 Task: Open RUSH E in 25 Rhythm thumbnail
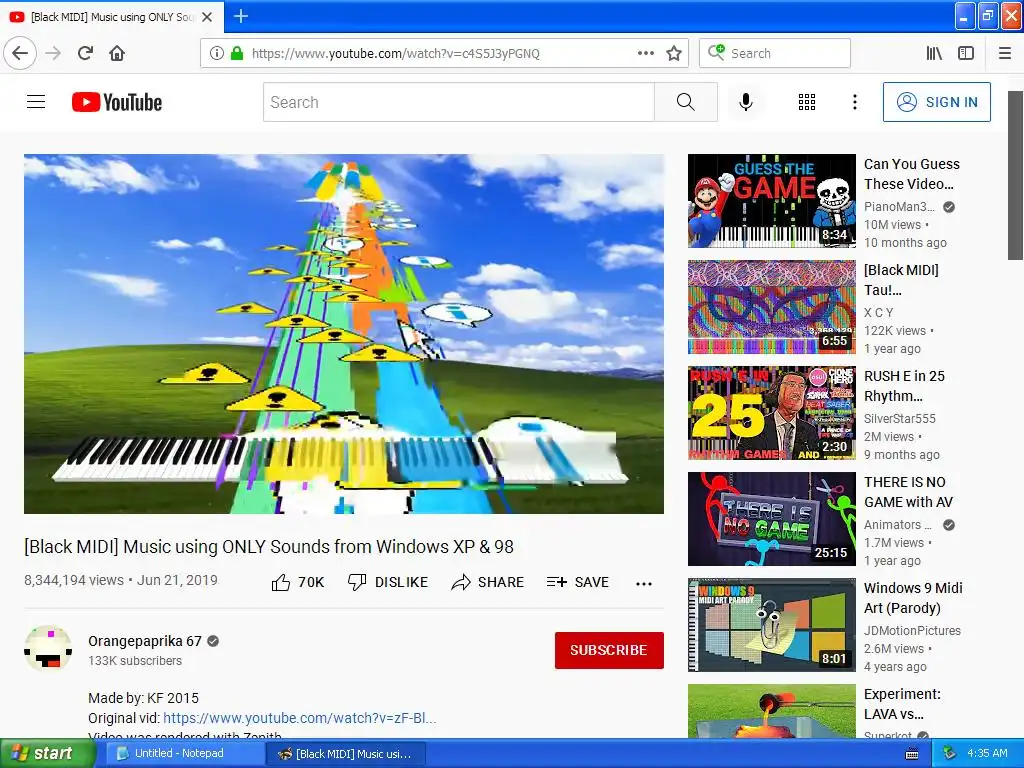point(771,413)
